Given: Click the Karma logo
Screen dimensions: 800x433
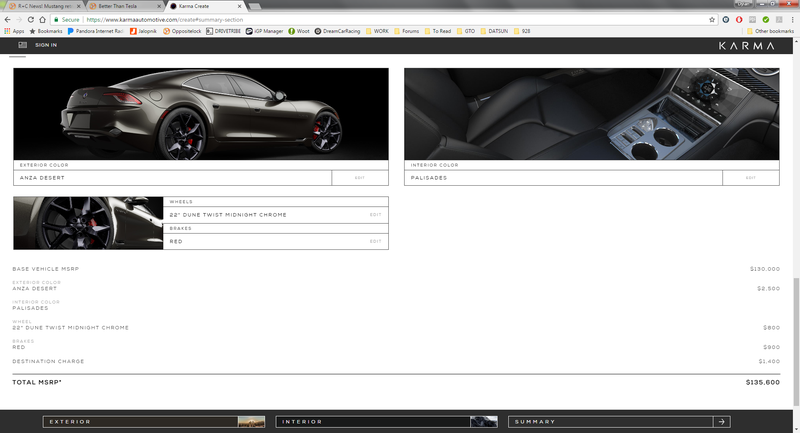Looking at the screenshot, I should tap(746, 45).
